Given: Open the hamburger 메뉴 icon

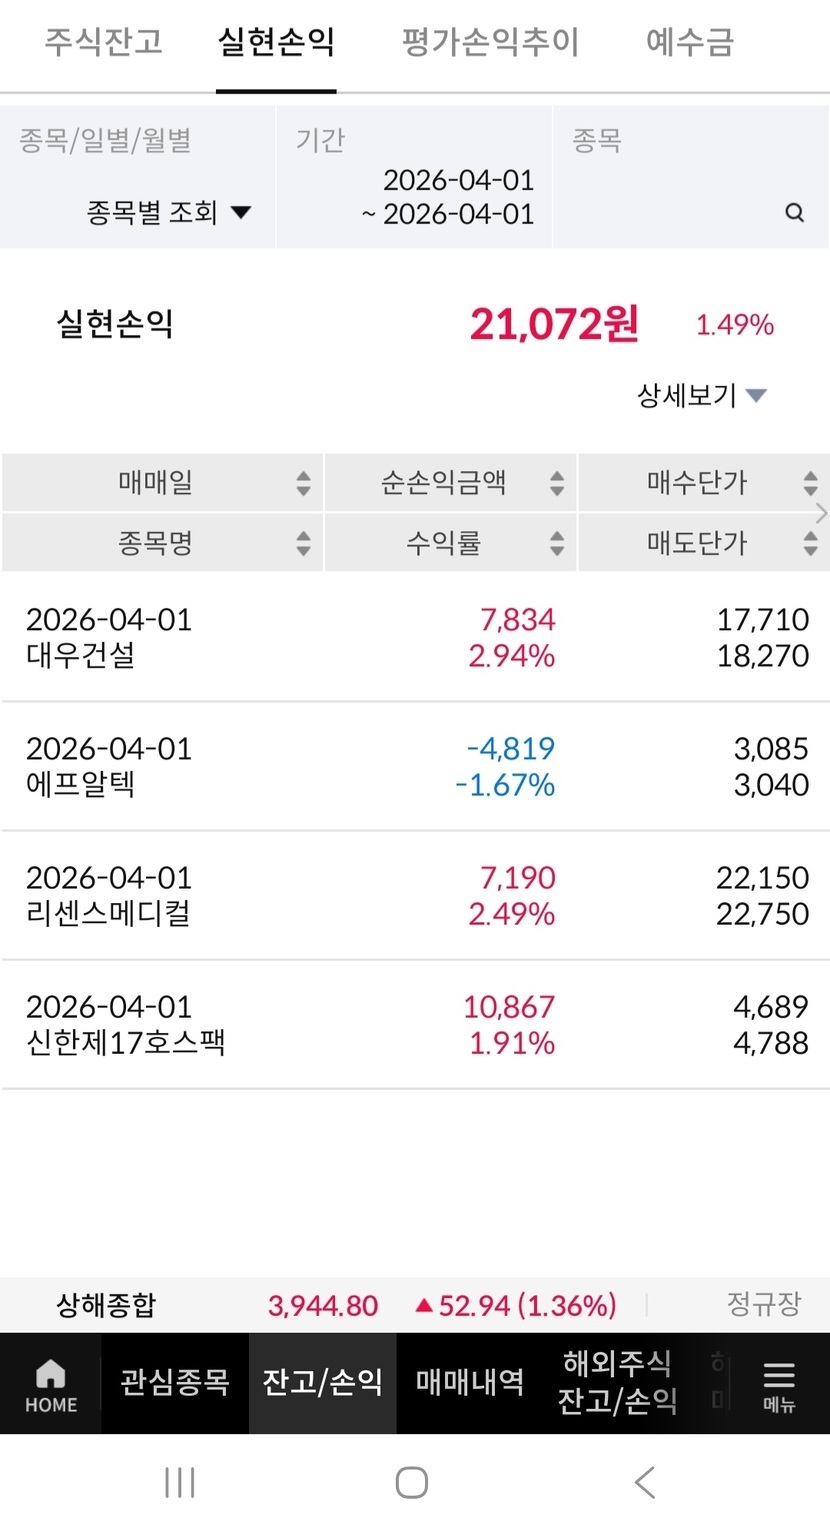Looking at the screenshot, I should [x=778, y=1385].
